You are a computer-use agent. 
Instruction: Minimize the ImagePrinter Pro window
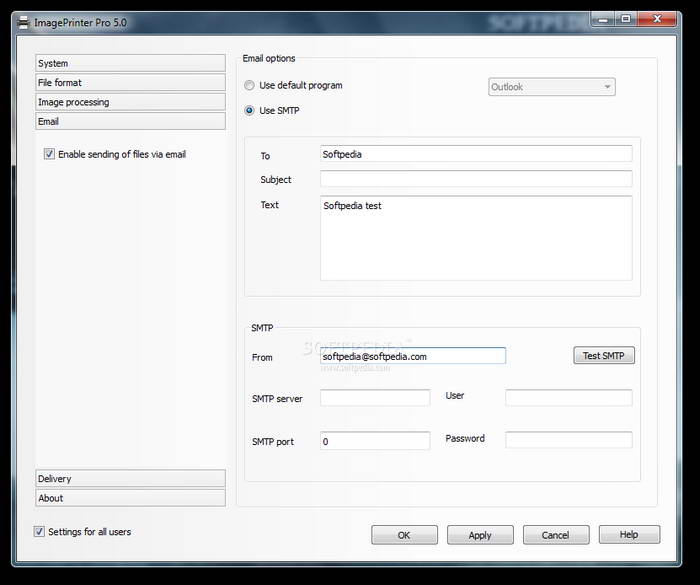tap(603, 19)
